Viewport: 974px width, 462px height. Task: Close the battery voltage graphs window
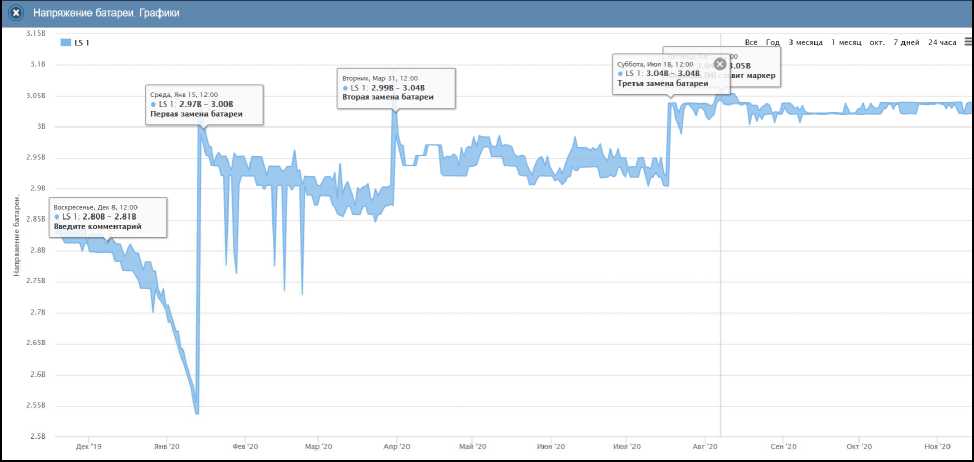(x=17, y=12)
